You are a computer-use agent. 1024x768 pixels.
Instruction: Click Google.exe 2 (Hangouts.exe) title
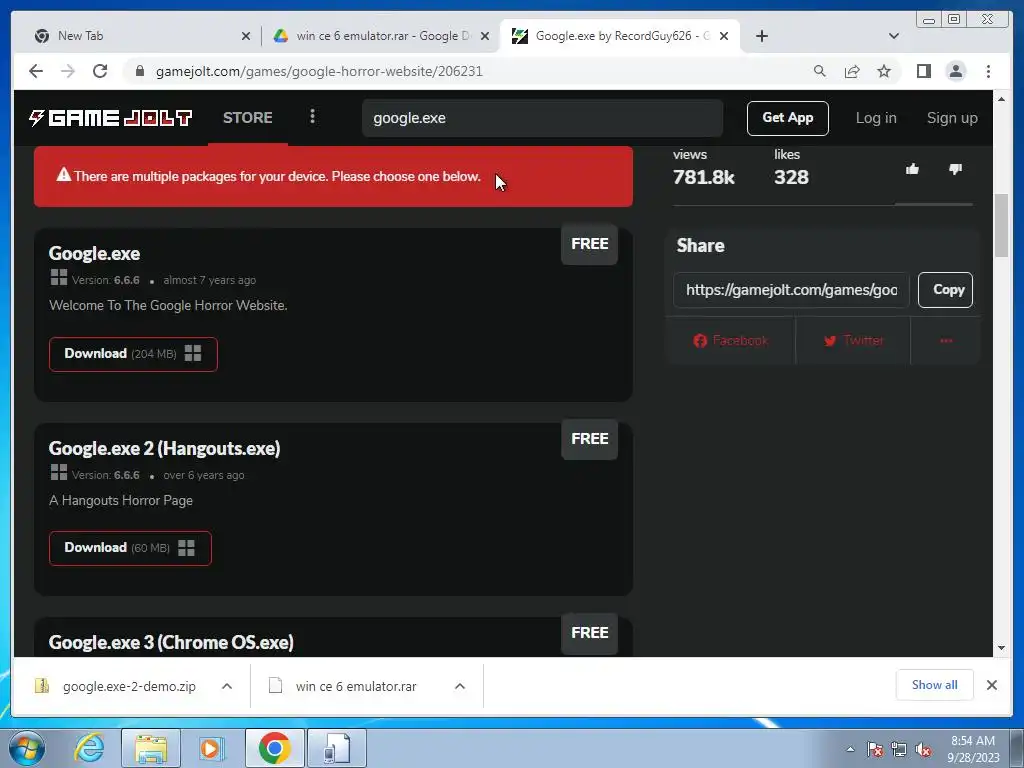click(165, 449)
